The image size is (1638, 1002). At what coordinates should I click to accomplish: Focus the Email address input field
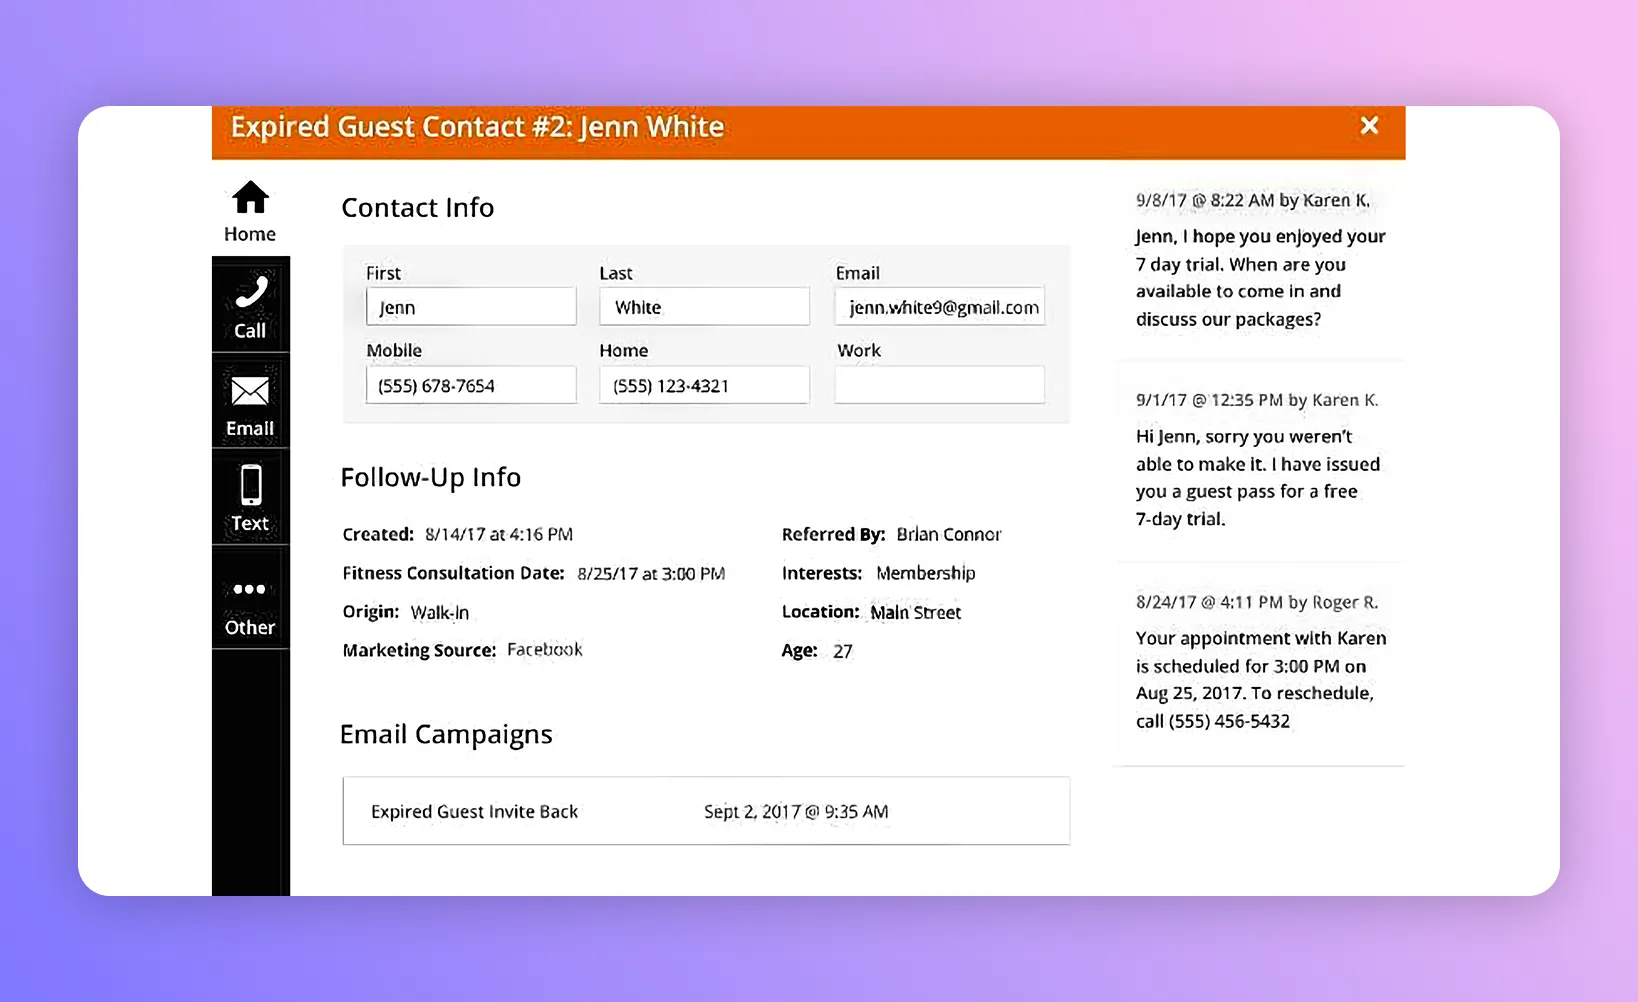click(939, 307)
